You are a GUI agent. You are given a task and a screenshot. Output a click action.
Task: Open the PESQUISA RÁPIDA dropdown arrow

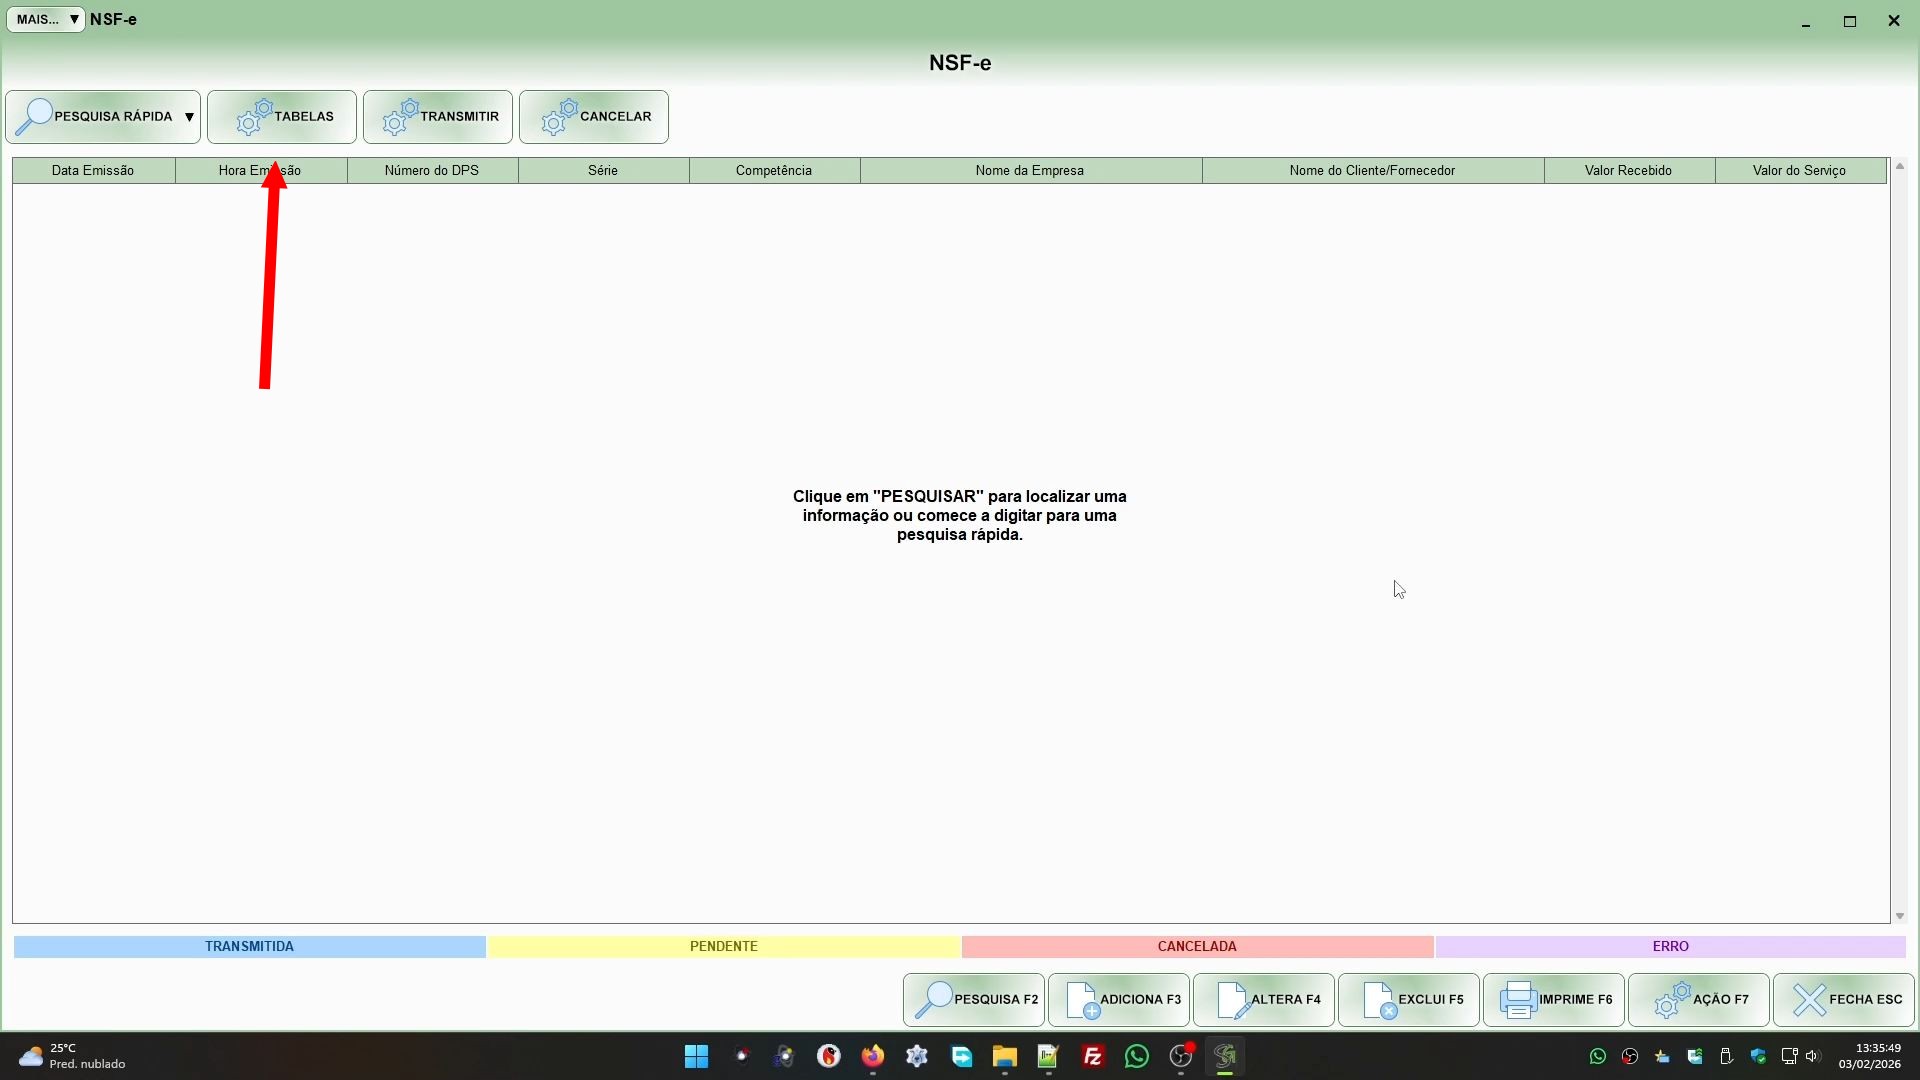tap(189, 117)
